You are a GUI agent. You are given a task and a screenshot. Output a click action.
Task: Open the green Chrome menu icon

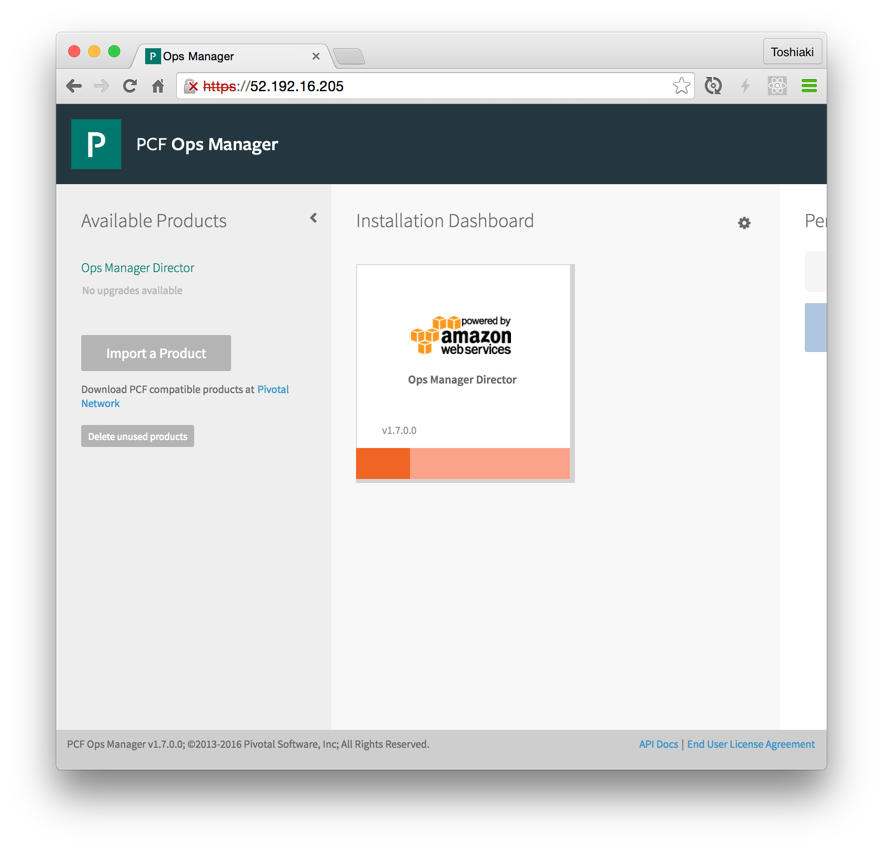(x=809, y=86)
